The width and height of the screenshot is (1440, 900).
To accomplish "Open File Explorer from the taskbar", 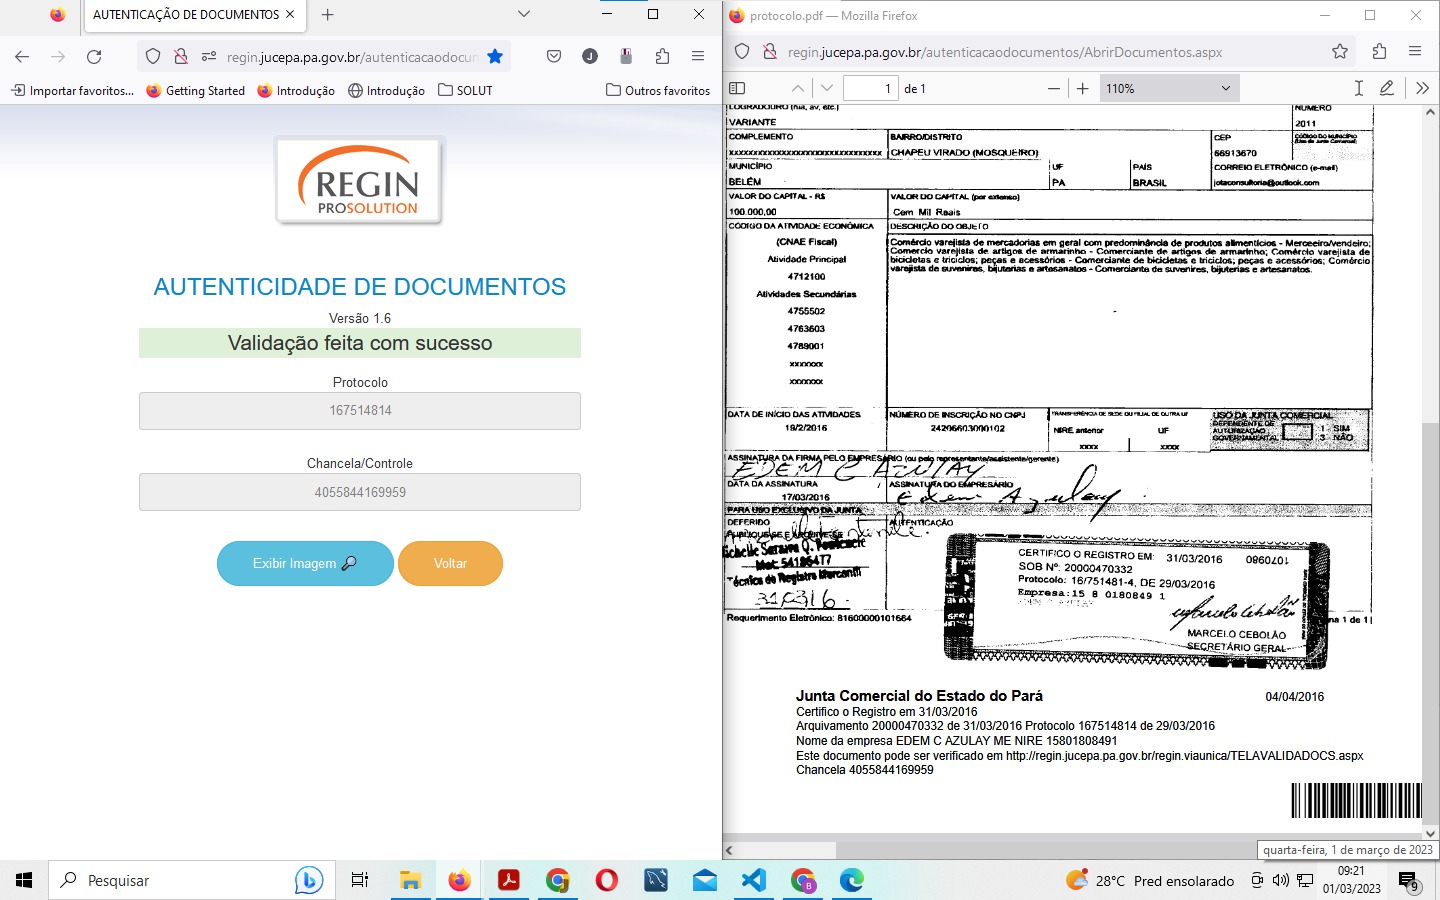I will [x=410, y=880].
